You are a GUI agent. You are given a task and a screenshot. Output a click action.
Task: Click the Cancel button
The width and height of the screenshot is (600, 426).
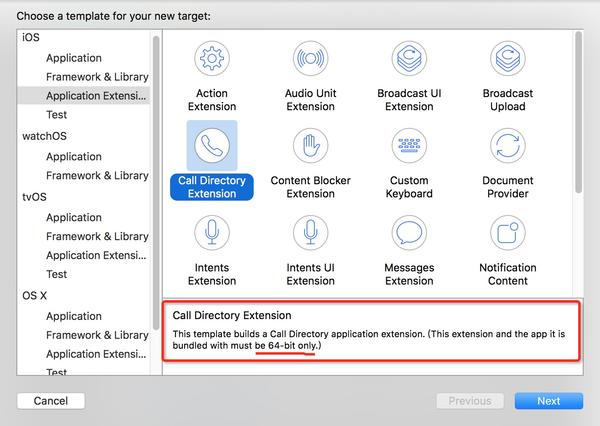tap(51, 401)
